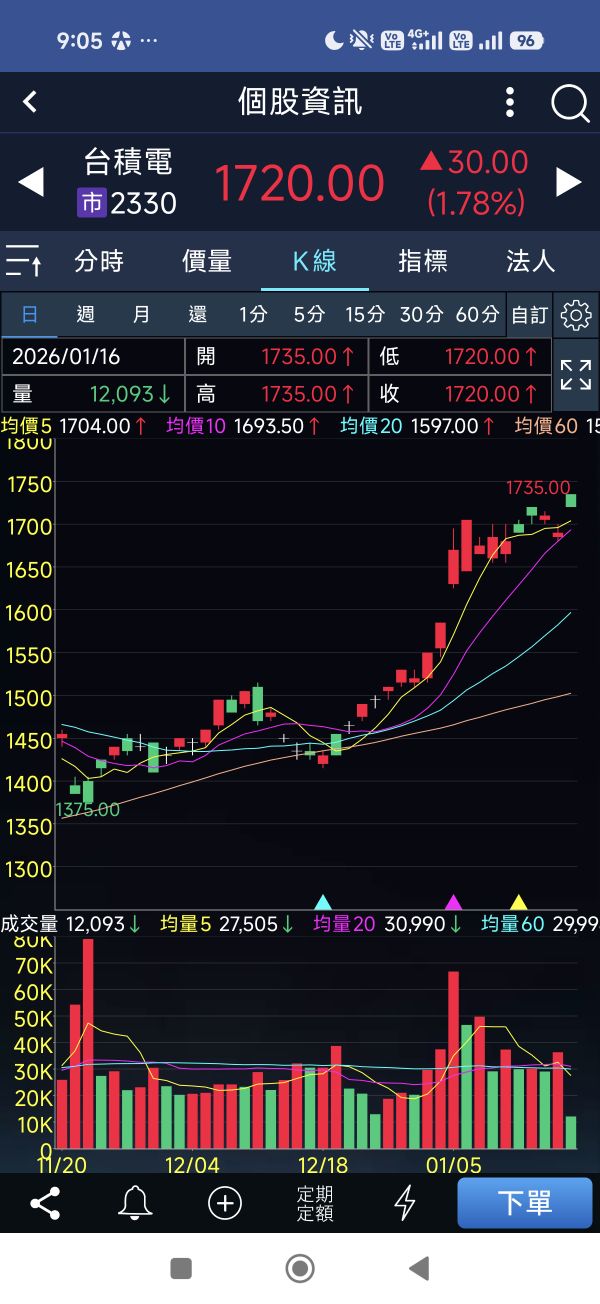
Task: Select the K線 candlestick tab
Action: point(315,262)
